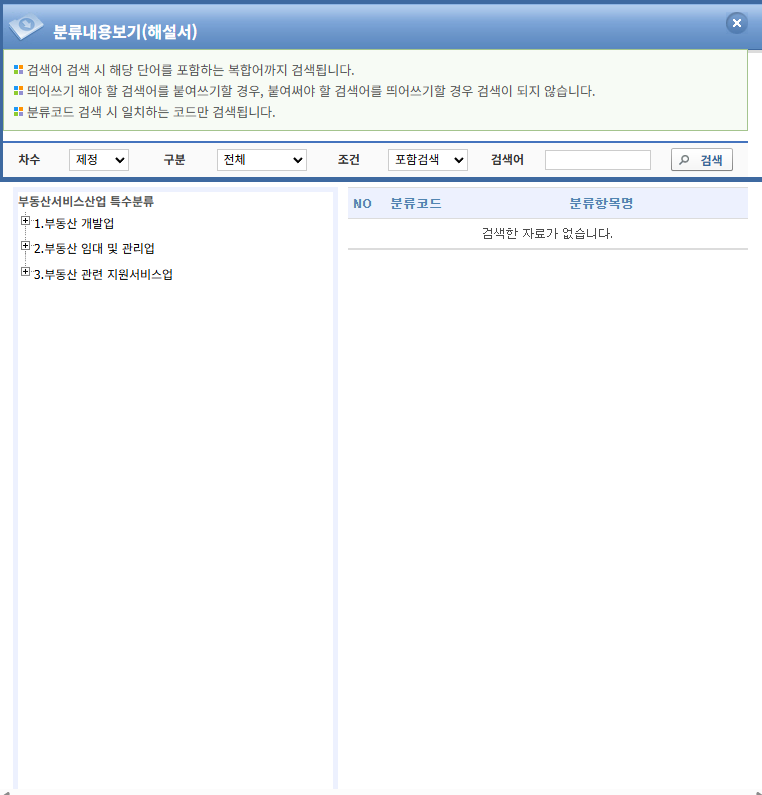Click the 분류항목명 column header
This screenshot has width=762, height=795.
[601, 204]
